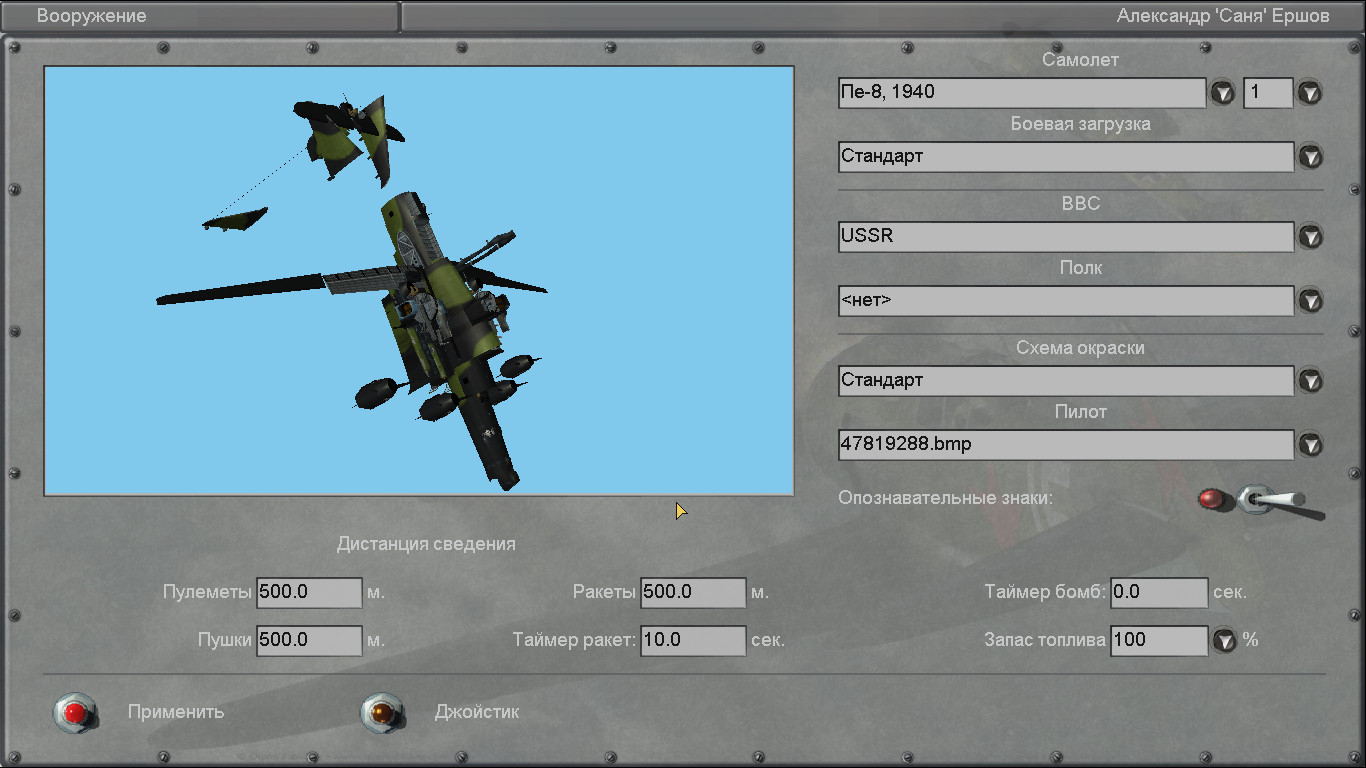This screenshot has width=1366, height=768.
Task: Click the Пе-8, 1940 aircraft field
Action: [x=1022, y=93]
